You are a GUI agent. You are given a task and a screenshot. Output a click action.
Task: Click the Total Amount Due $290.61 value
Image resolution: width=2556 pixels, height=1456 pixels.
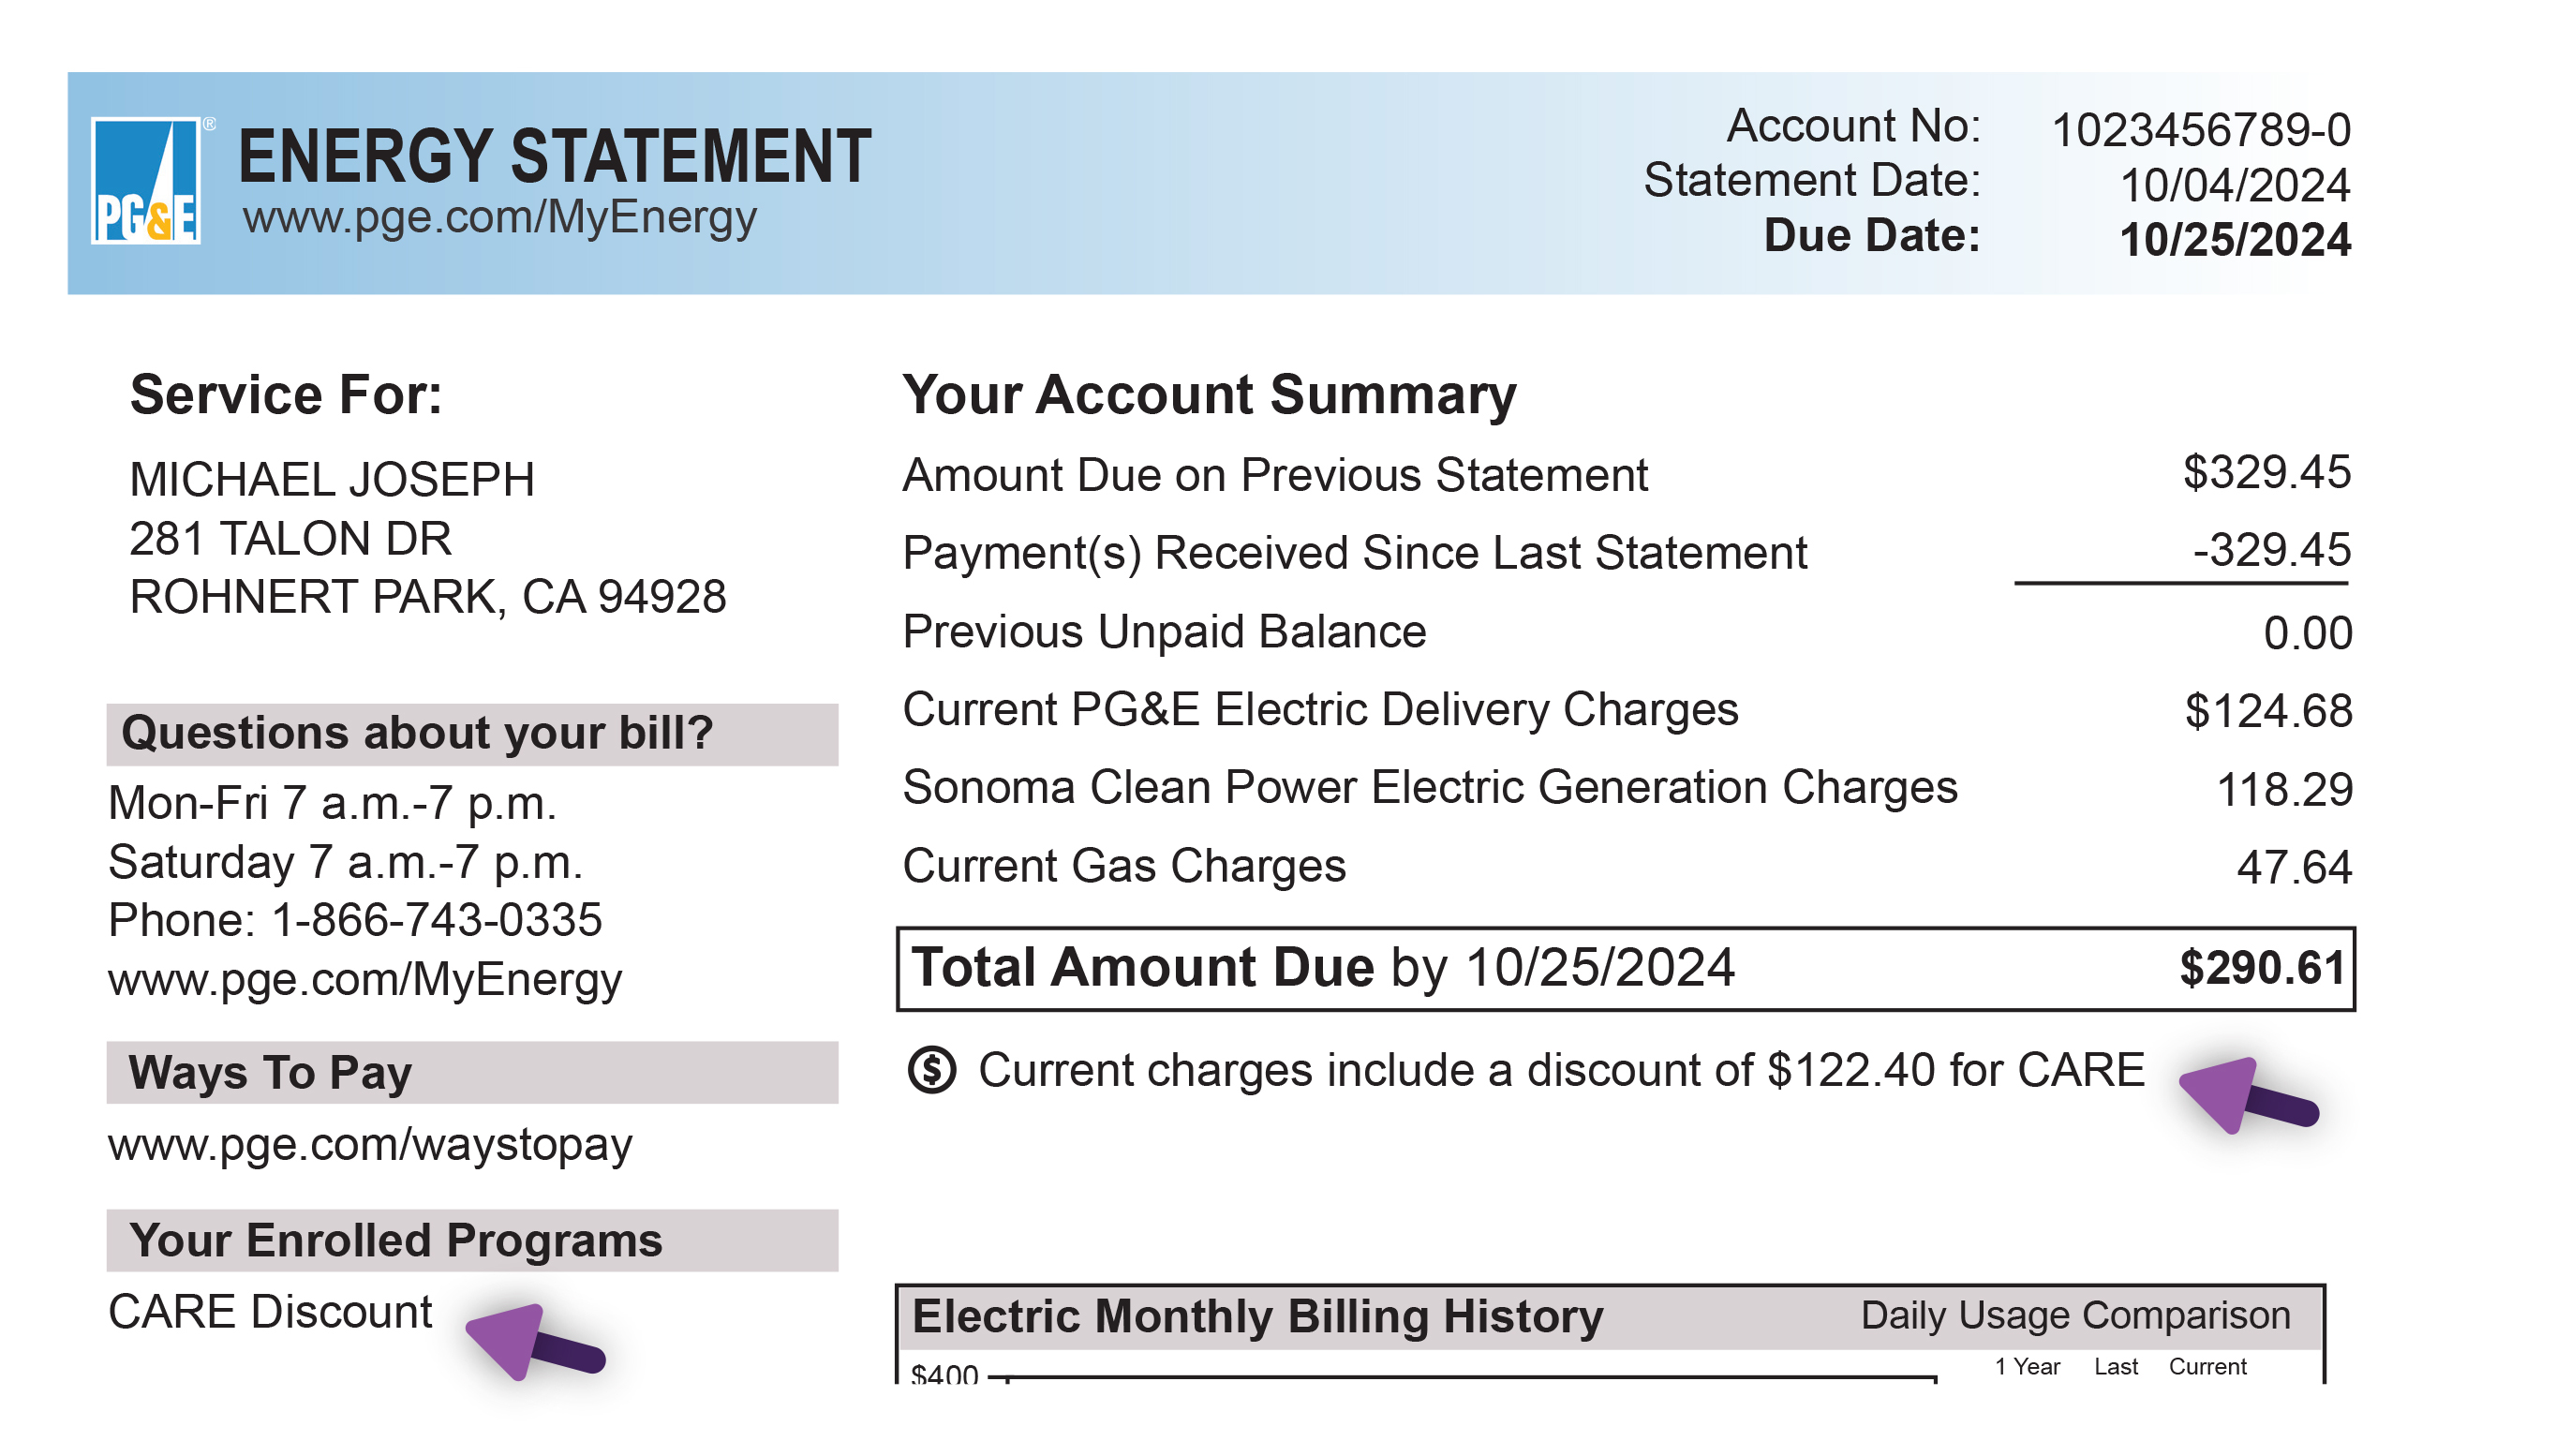point(2262,968)
